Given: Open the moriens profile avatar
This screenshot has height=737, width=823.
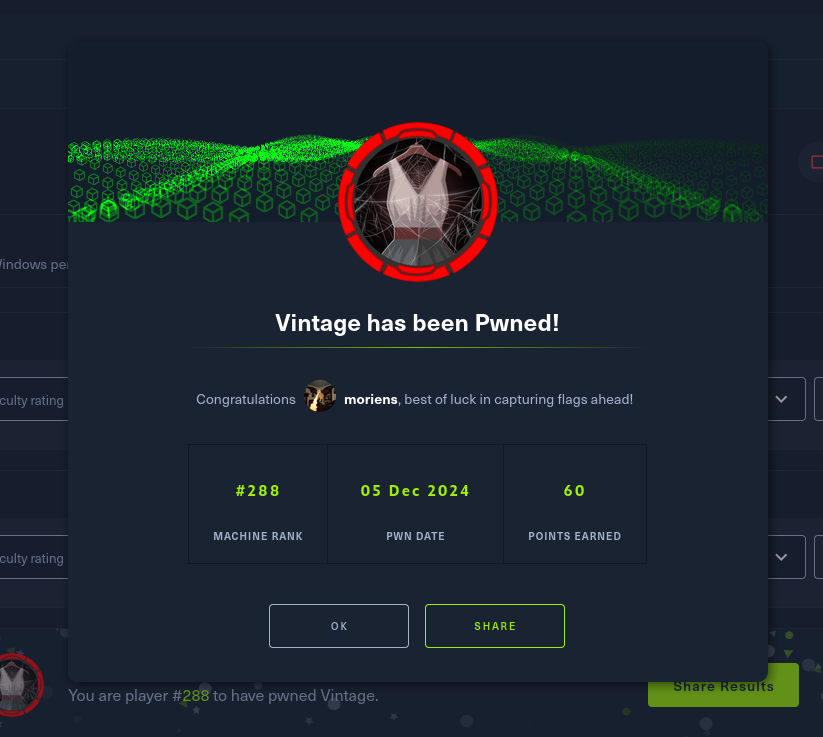Looking at the screenshot, I should 320,396.
